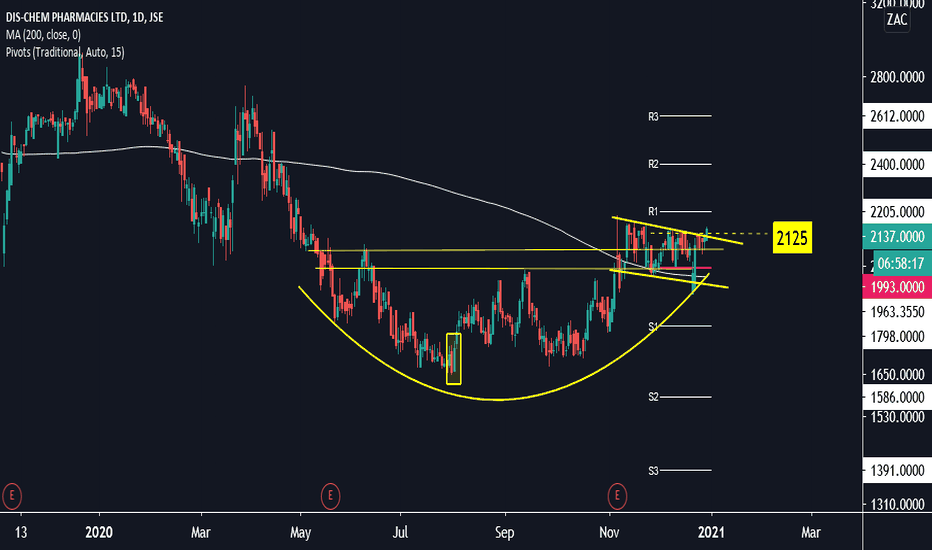Click the 1798.0000 price axis label
932x550 pixels.
point(897,337)
